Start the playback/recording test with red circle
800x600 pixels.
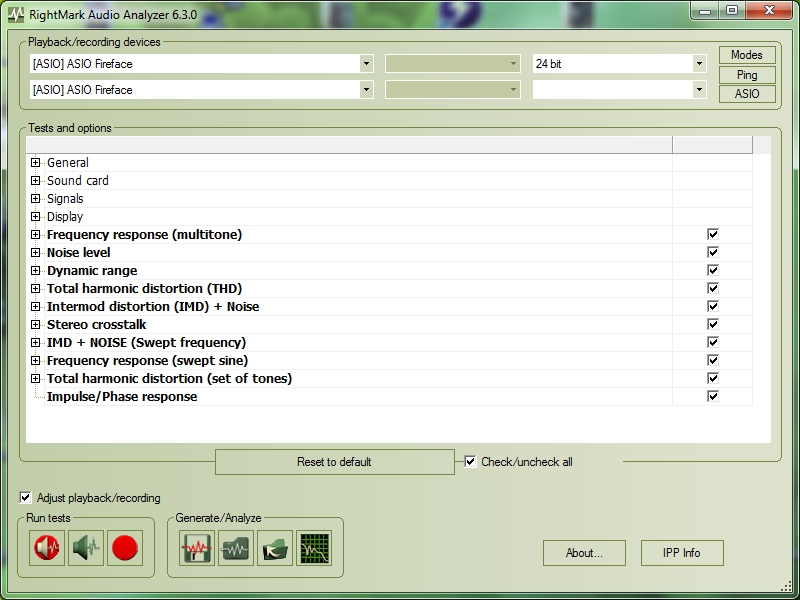pyautogui.click(x=124, y=548)
